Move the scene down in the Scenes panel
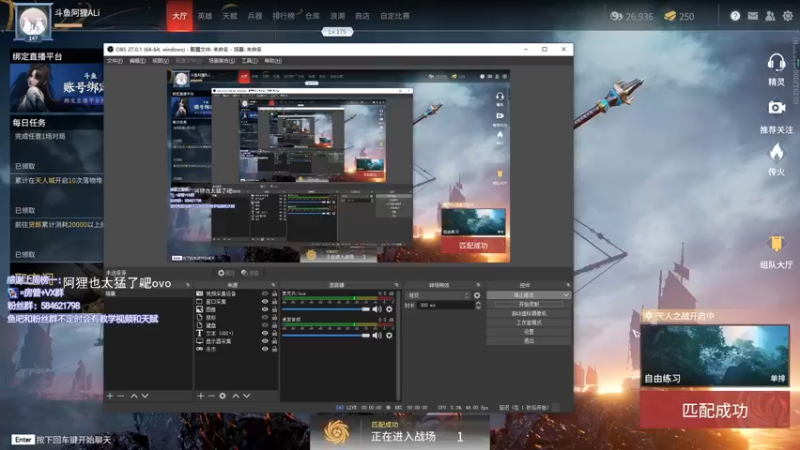The width and height of the screenshot is (800, 450). point(145,396)
